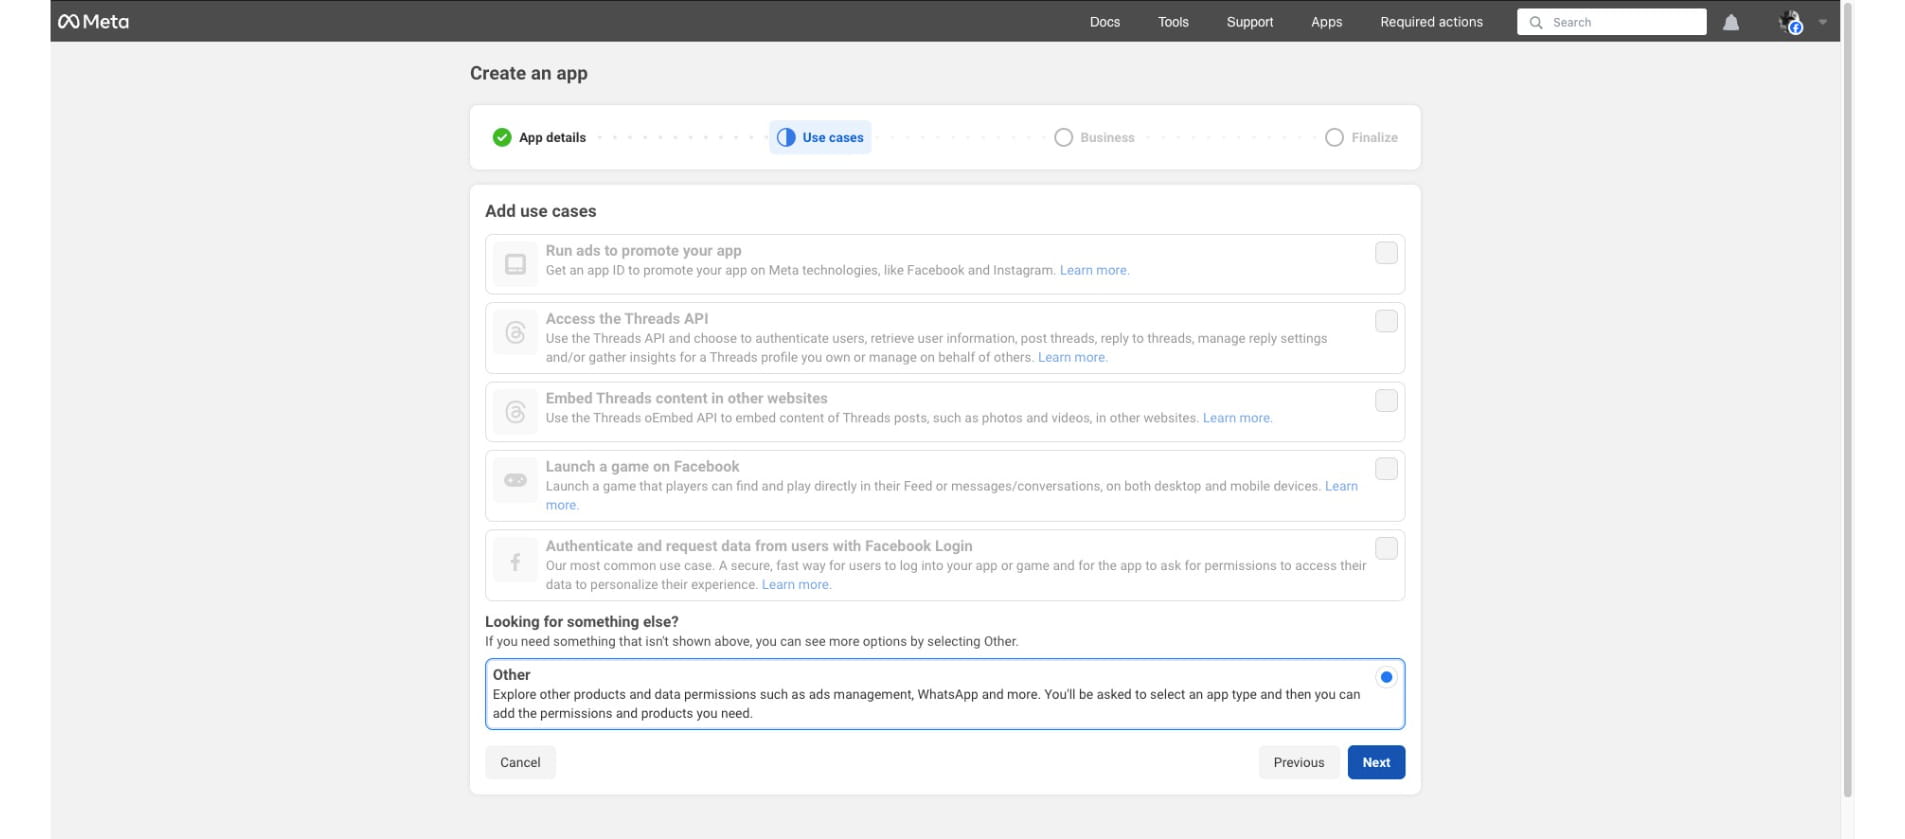The height and width of the screenshot is (839, 1905).
Task: Open the Support menu
Action: tap(1250, 22)
